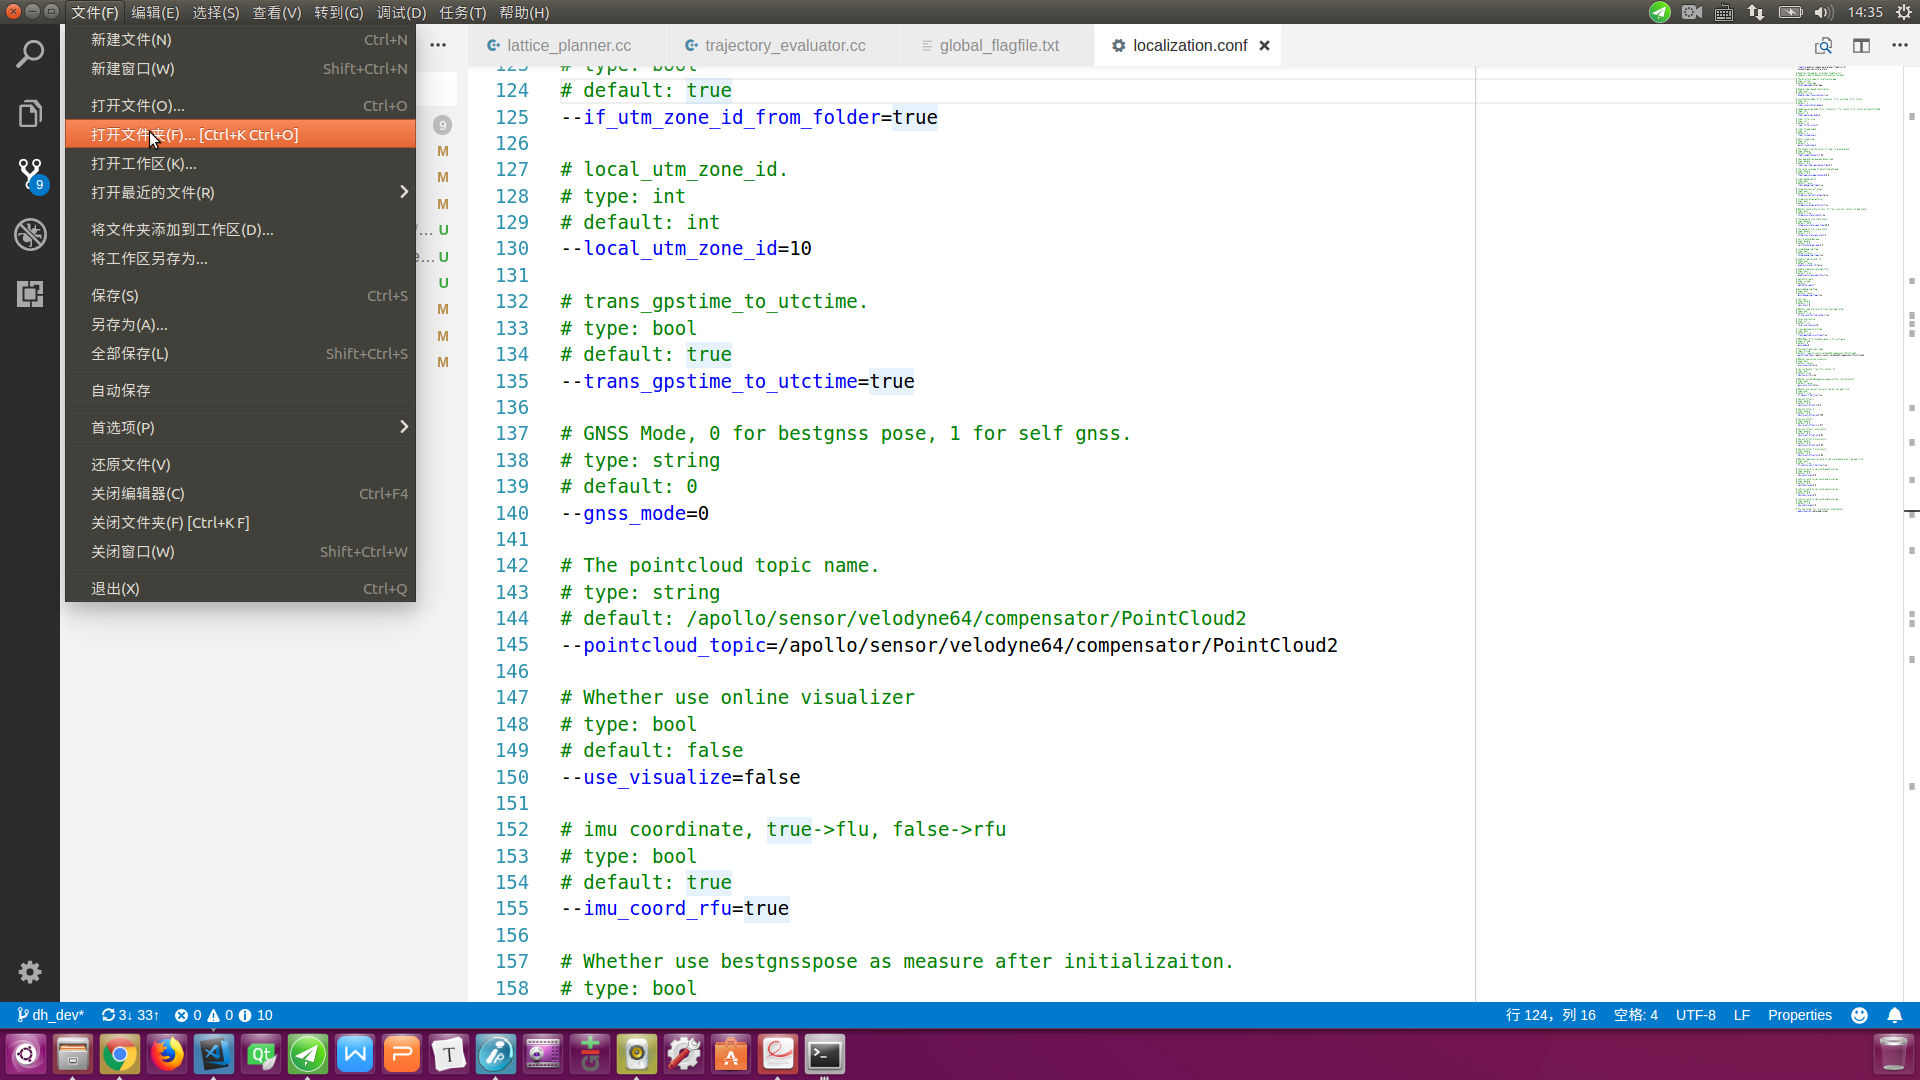1920x1080 pixels.
Task: Open the Explorer files icon
Action: [30, 114]
